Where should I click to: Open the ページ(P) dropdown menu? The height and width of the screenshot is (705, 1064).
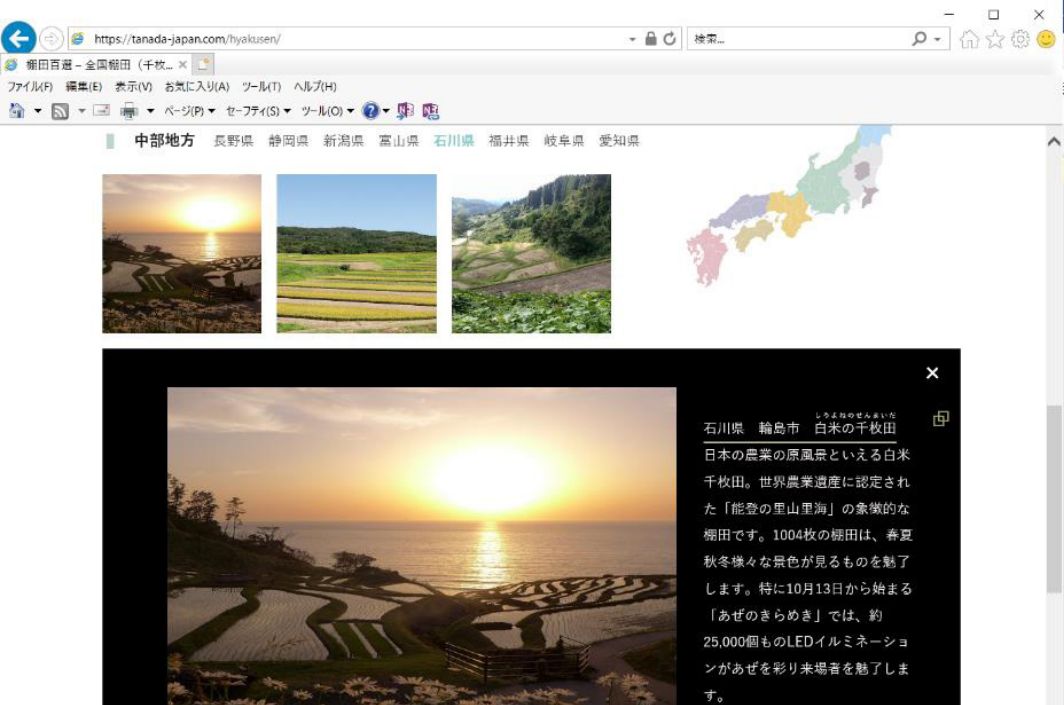tap(189, 111)
